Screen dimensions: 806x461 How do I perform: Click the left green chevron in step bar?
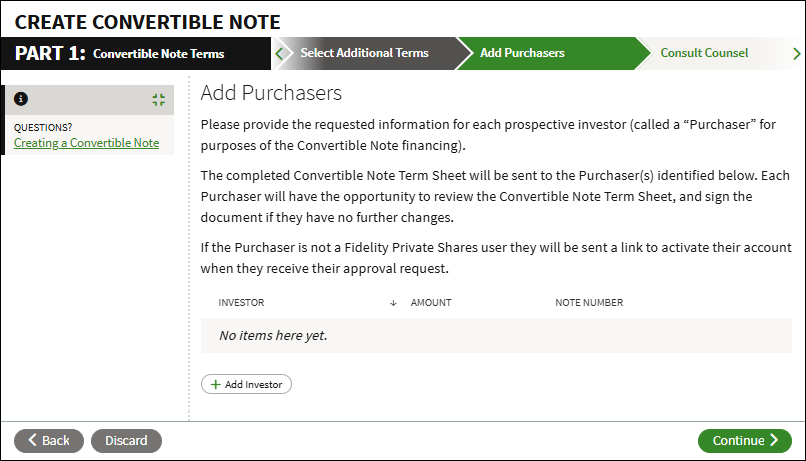pyautogui.click(x=279, y=53)
